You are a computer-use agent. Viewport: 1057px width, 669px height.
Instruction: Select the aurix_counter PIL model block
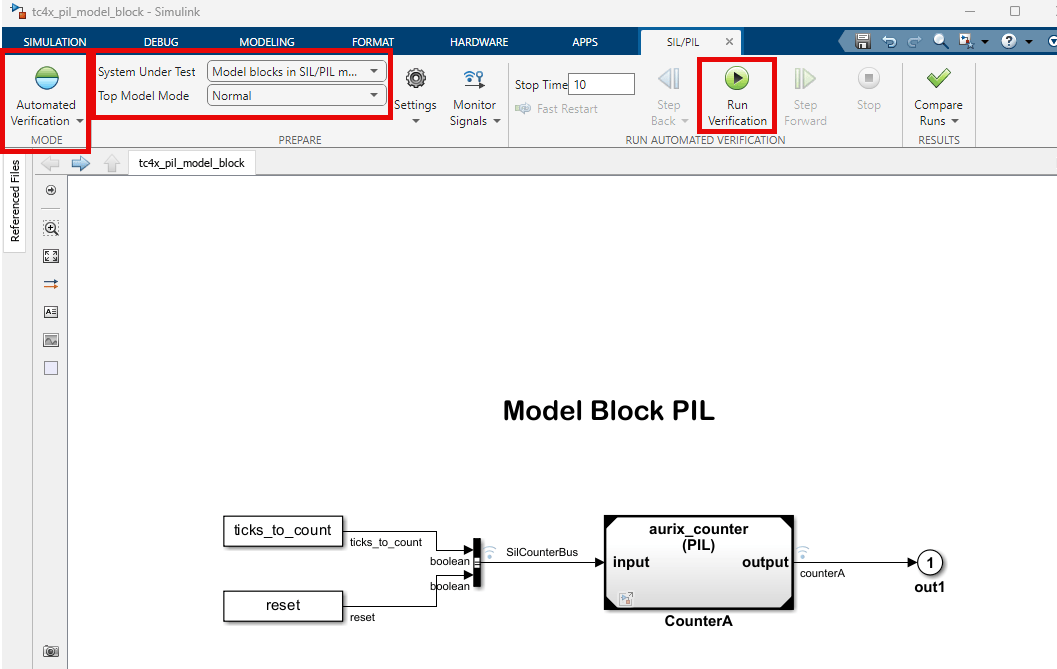698,562
